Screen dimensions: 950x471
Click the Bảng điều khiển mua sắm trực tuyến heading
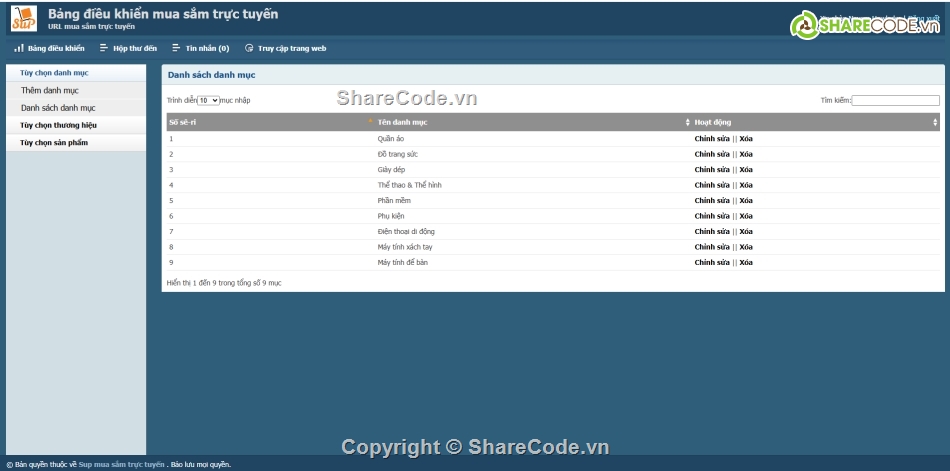(x=163, y=14)
